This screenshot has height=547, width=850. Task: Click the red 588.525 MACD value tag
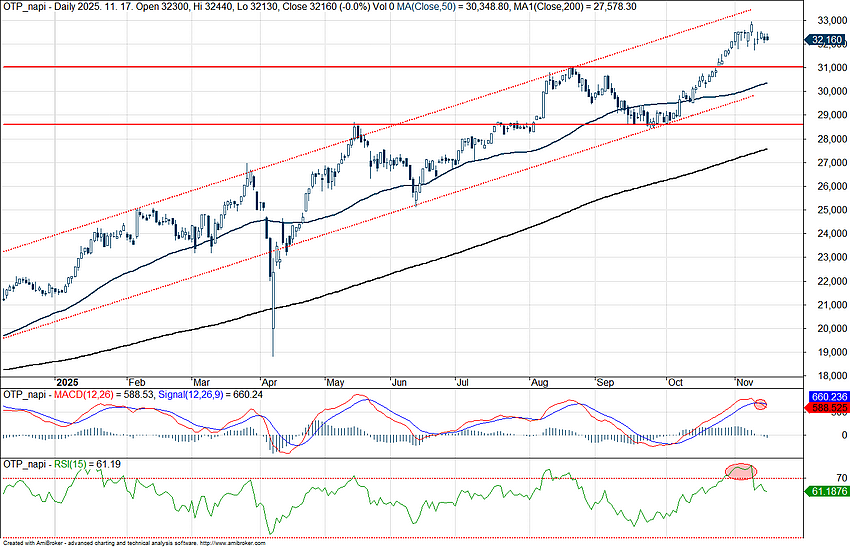click(829, 408)
